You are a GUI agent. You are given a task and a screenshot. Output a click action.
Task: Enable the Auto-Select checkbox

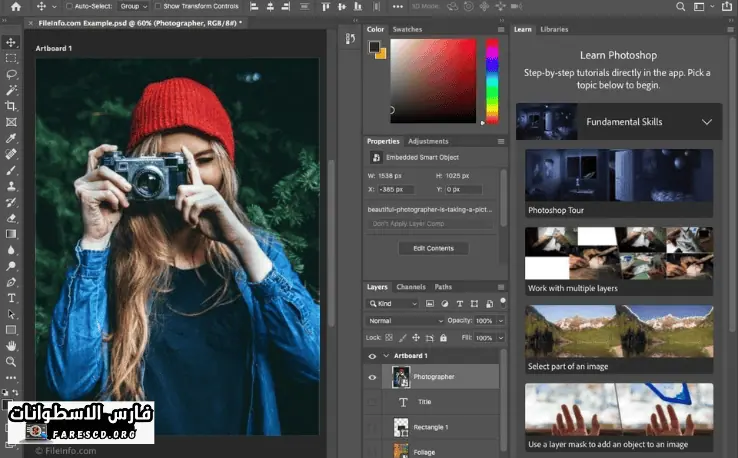70,6
